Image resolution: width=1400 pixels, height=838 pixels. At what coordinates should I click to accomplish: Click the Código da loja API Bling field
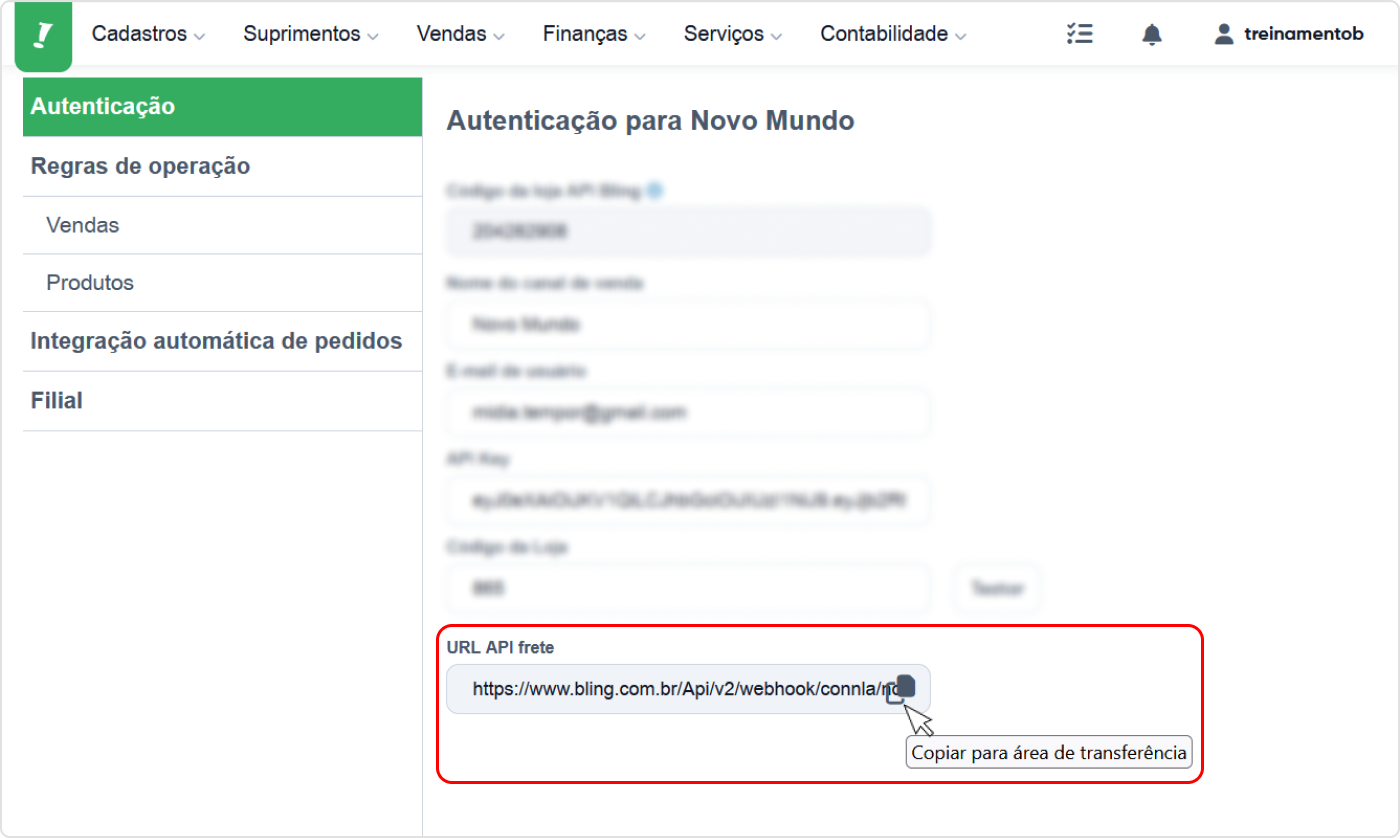tap(688, 232)
